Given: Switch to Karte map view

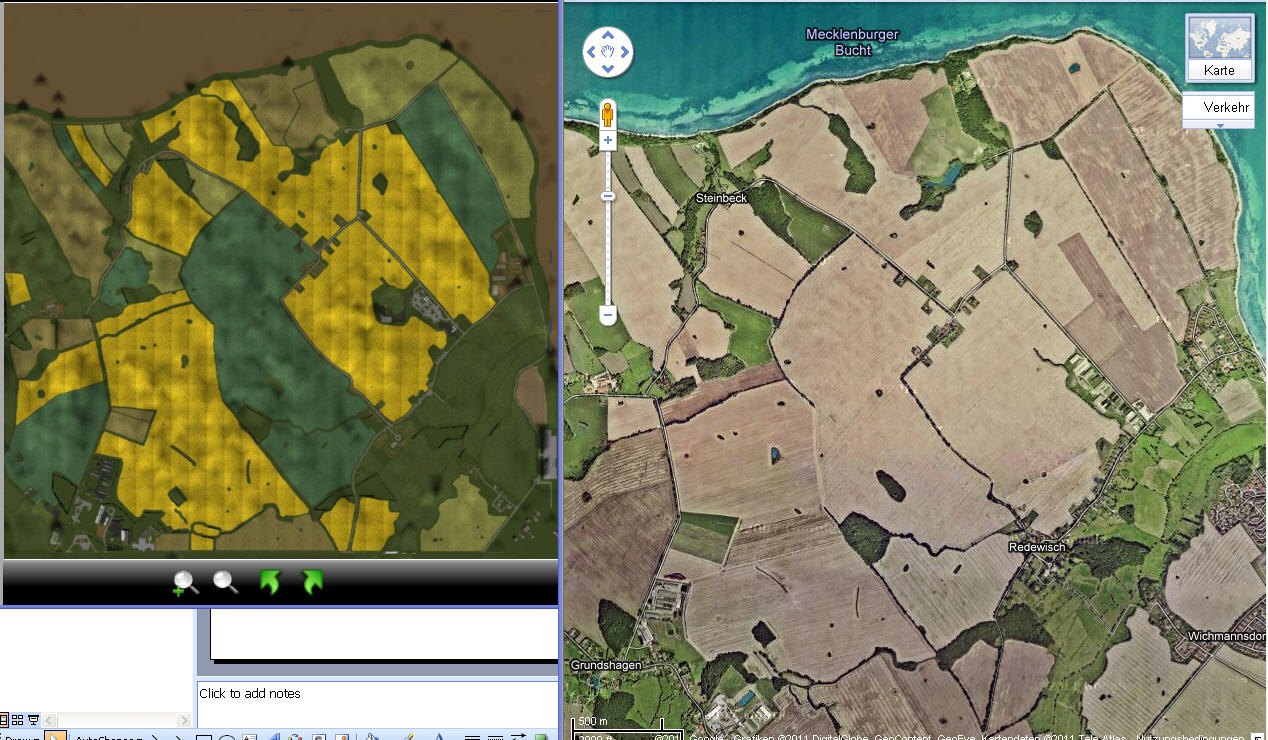Looking at the screenshot, I should (1219, 48).
